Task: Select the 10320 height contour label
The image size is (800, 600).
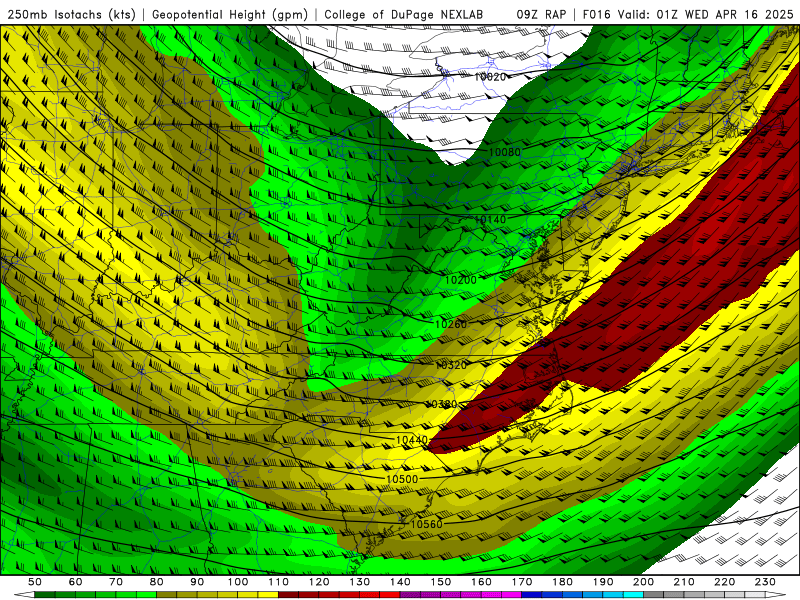Action: [x=451, y=365]
